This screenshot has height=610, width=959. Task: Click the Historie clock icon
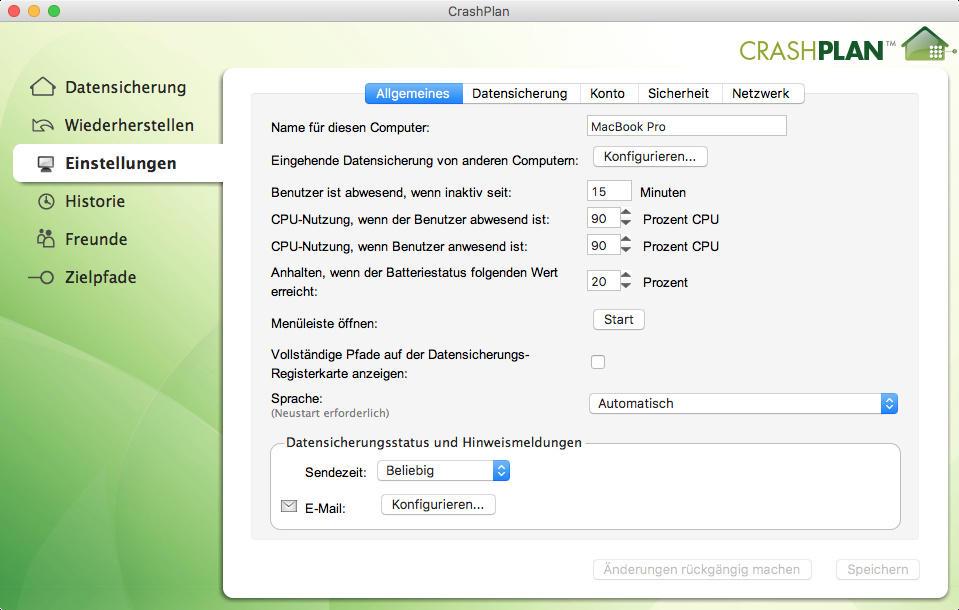pyautogui.click(x=46, y=201)
